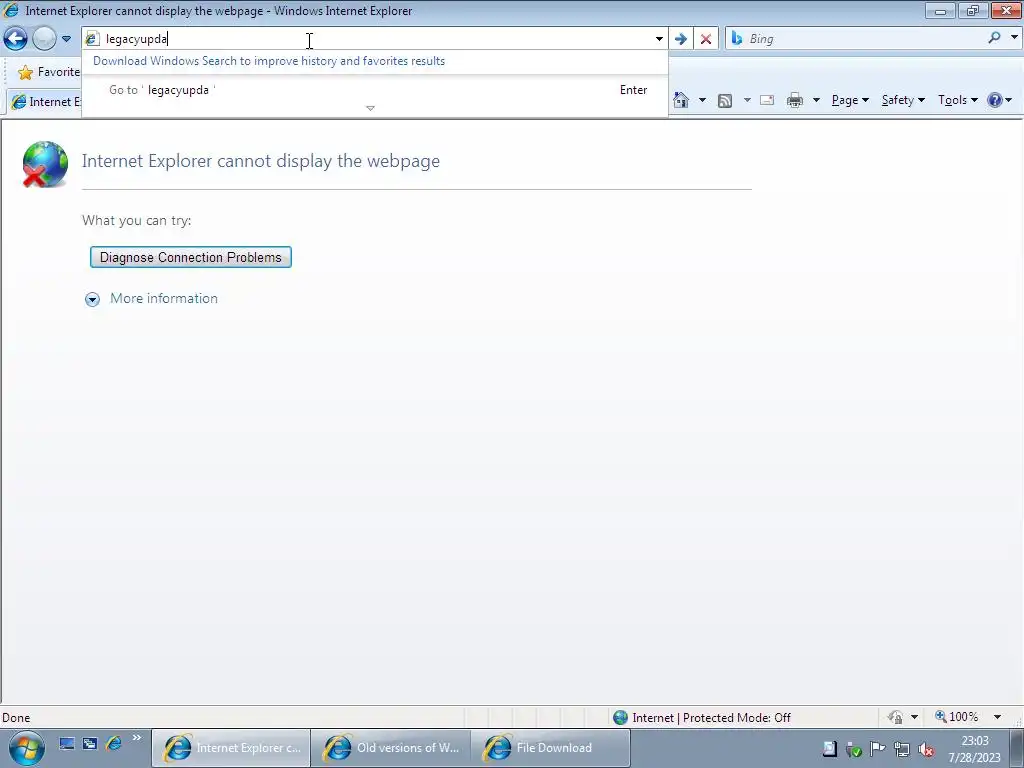
Task: Select the Go to 'legacyupda' suggestion
Action: [375, 90]
